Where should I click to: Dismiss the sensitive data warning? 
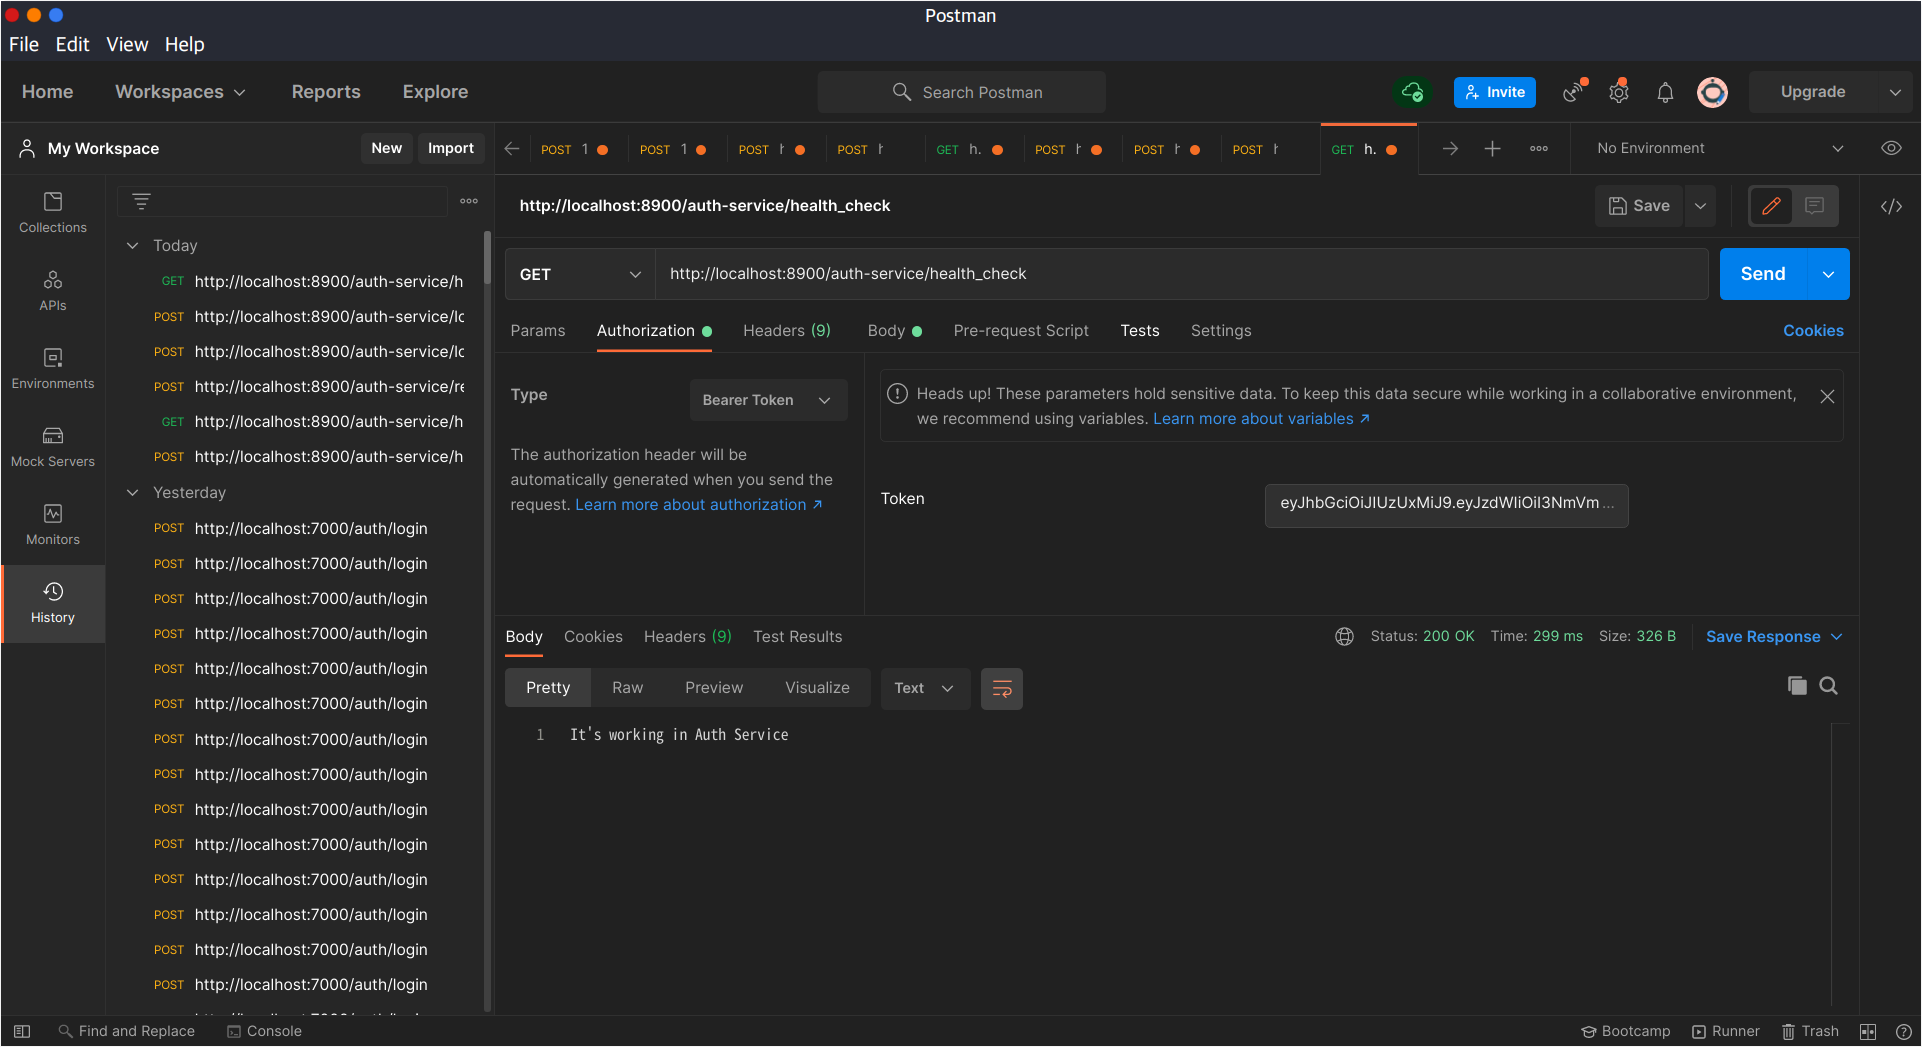pyautogui.click(x=1827, y=396)
